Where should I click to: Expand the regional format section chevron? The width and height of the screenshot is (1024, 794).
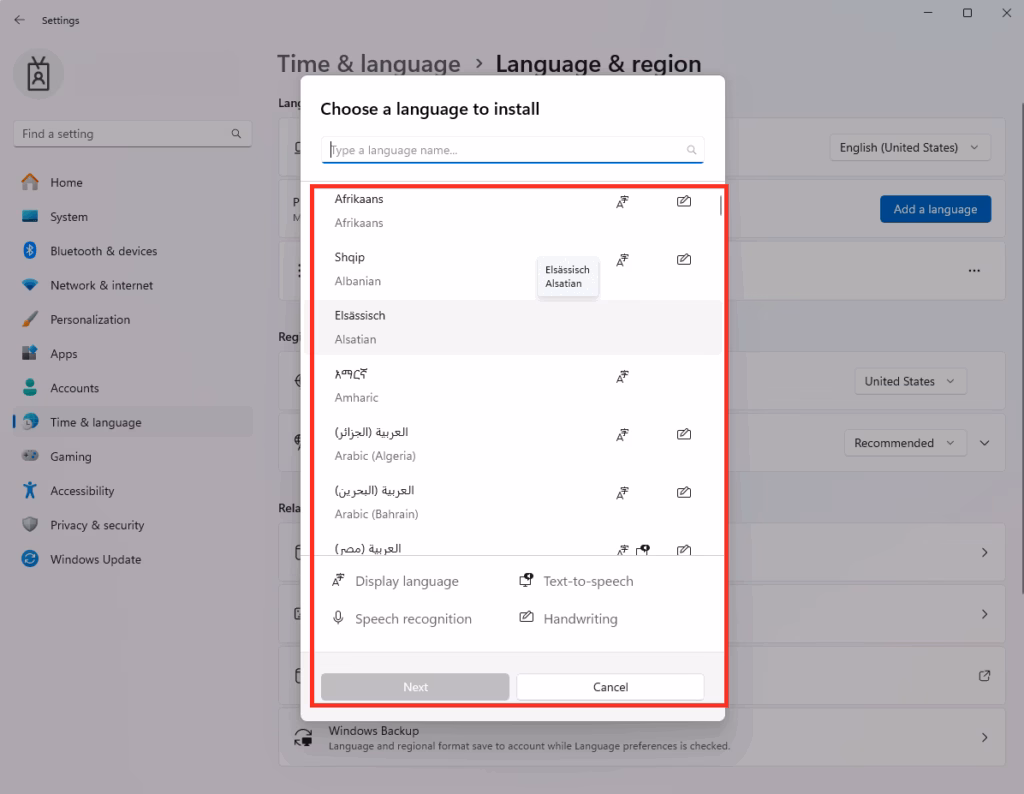[x=984, y=443]
